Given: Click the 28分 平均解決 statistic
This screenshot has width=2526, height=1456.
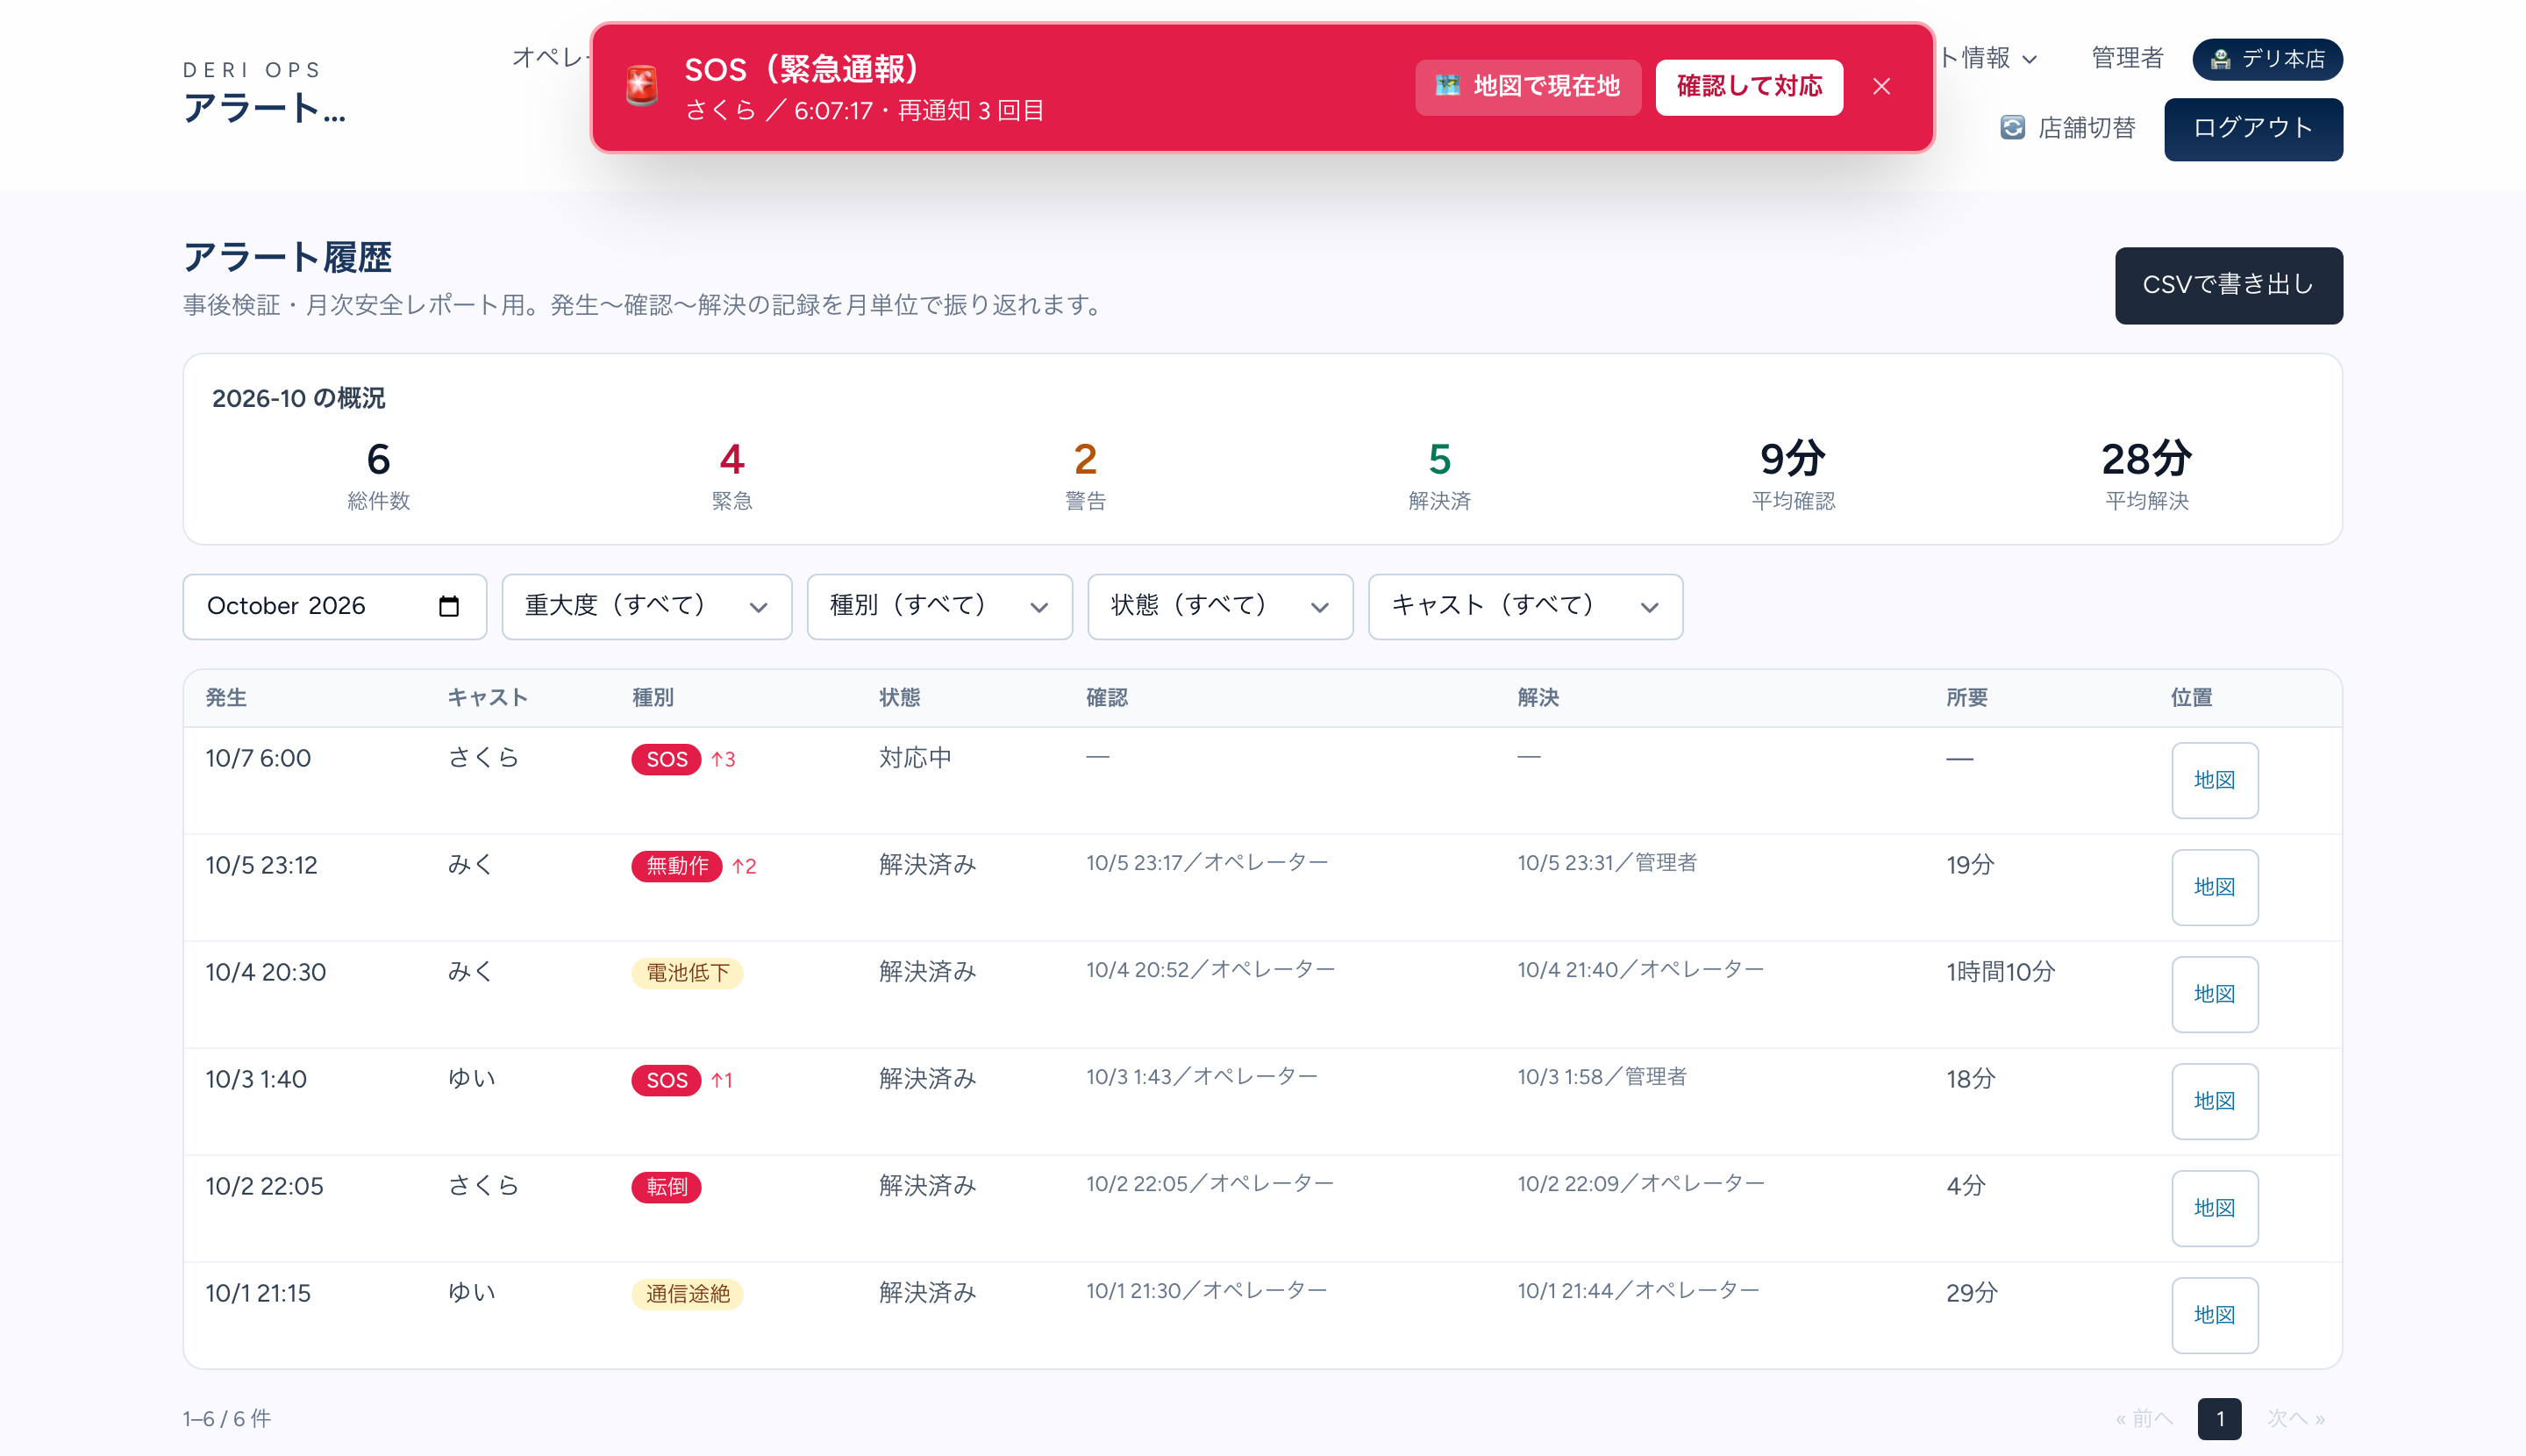Looking at the screenshot, I should pos(2146,475).
